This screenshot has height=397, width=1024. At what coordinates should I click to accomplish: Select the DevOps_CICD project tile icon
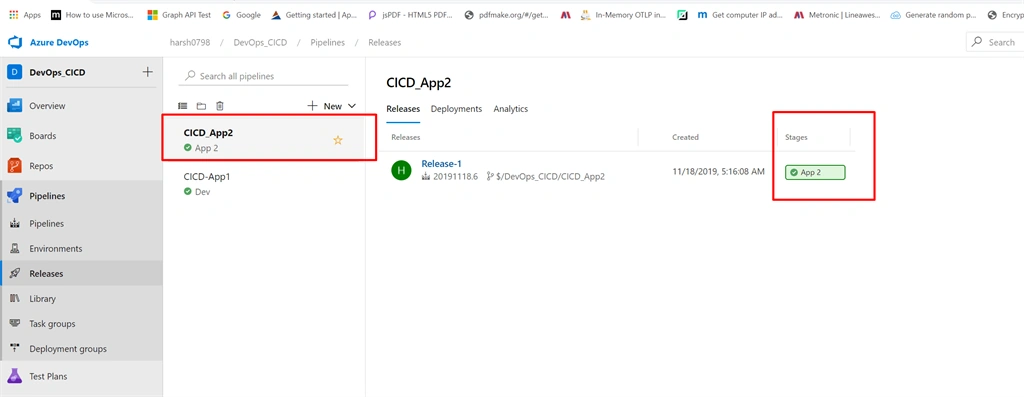pos(14,72)
